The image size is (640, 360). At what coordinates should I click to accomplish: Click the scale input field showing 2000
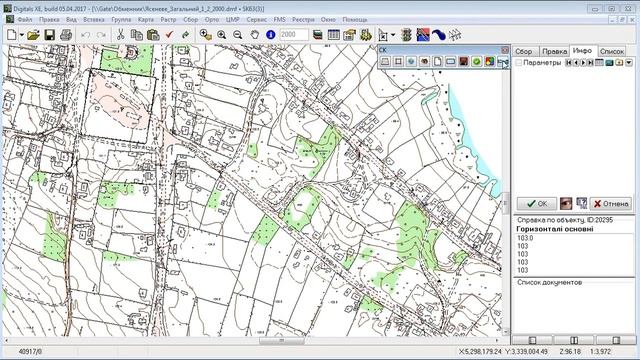point(294,35)
